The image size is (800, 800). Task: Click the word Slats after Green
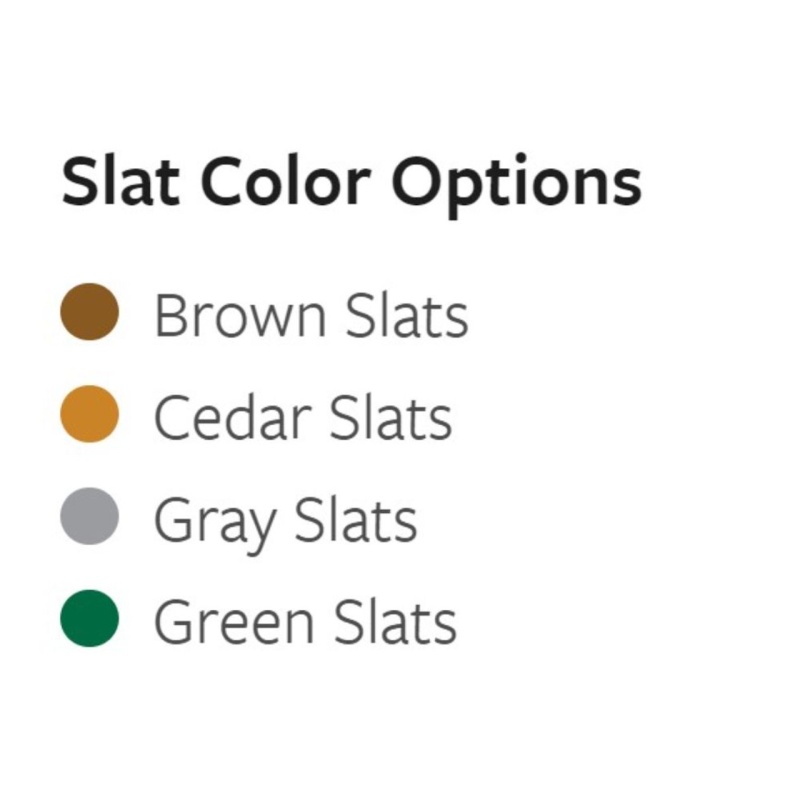[x=395, y=622]
